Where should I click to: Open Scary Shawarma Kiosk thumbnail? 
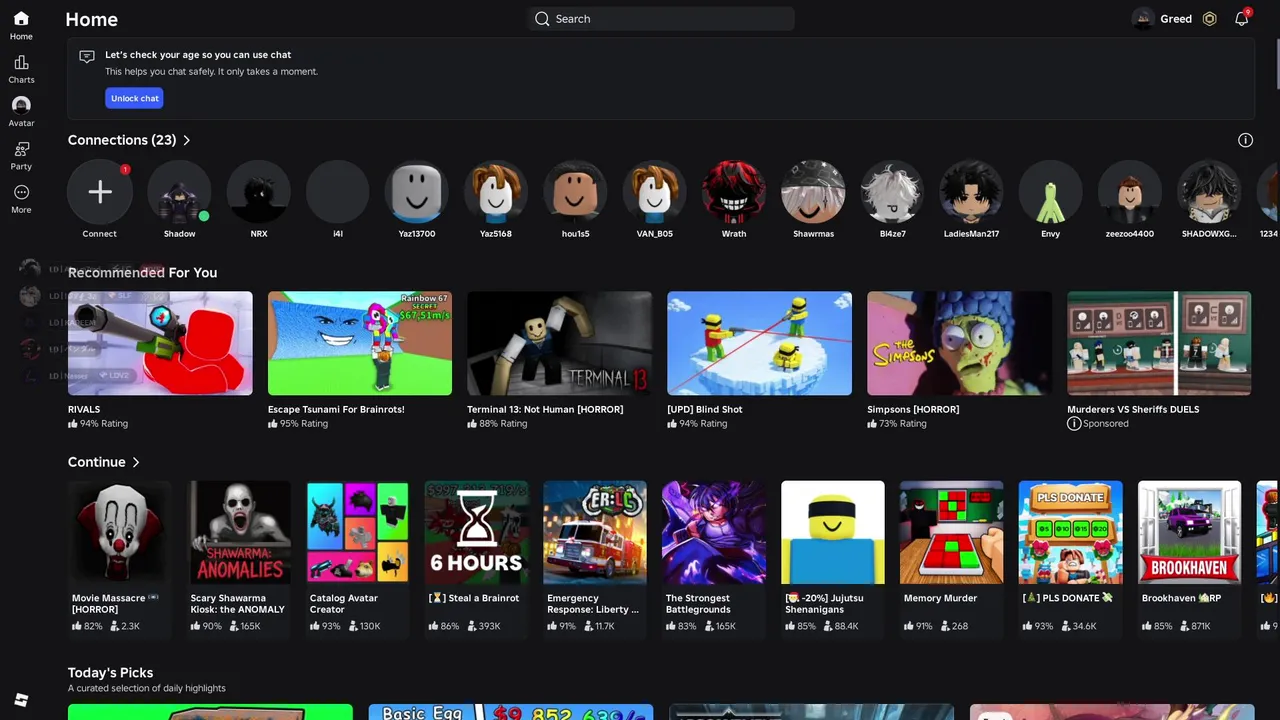click(239, 532)
